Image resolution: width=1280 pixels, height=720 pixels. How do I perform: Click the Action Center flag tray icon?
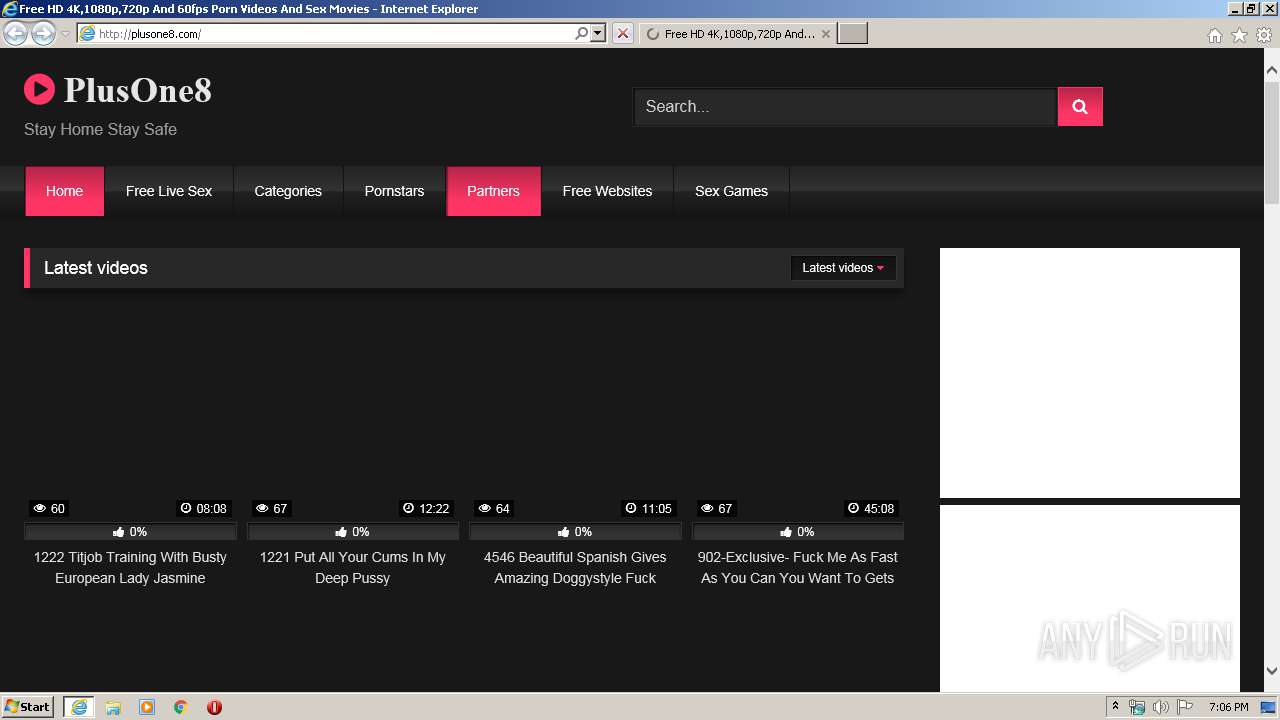pos(1185,707)
